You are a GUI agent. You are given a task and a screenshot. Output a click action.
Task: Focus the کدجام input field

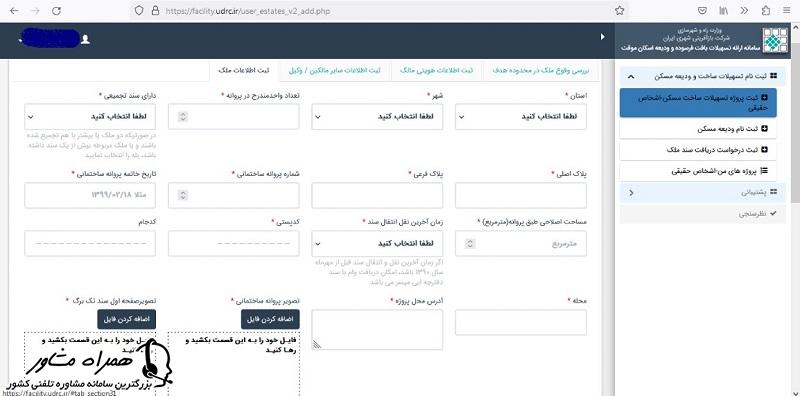90,243
